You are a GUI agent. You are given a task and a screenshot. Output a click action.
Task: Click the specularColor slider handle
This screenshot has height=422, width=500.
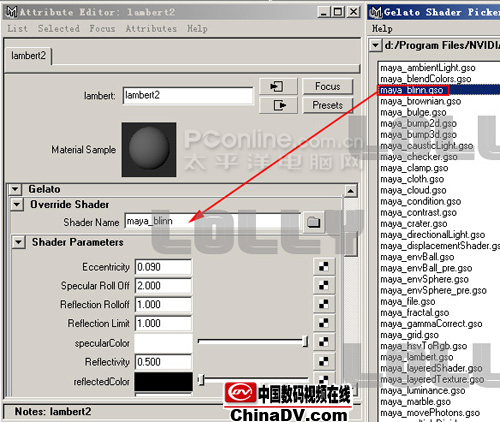tap(305, 341)
